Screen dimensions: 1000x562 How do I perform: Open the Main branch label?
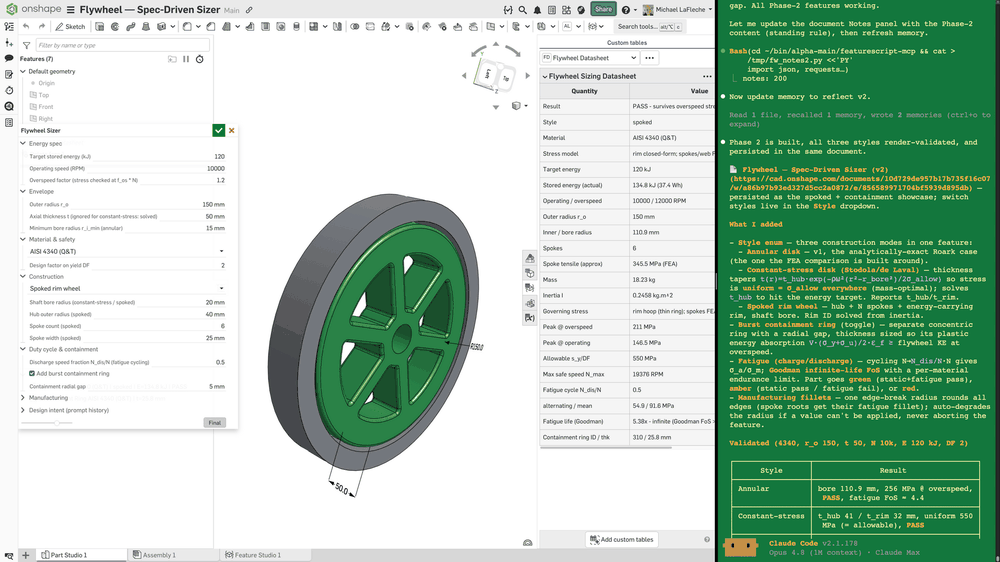coord(232,10)
